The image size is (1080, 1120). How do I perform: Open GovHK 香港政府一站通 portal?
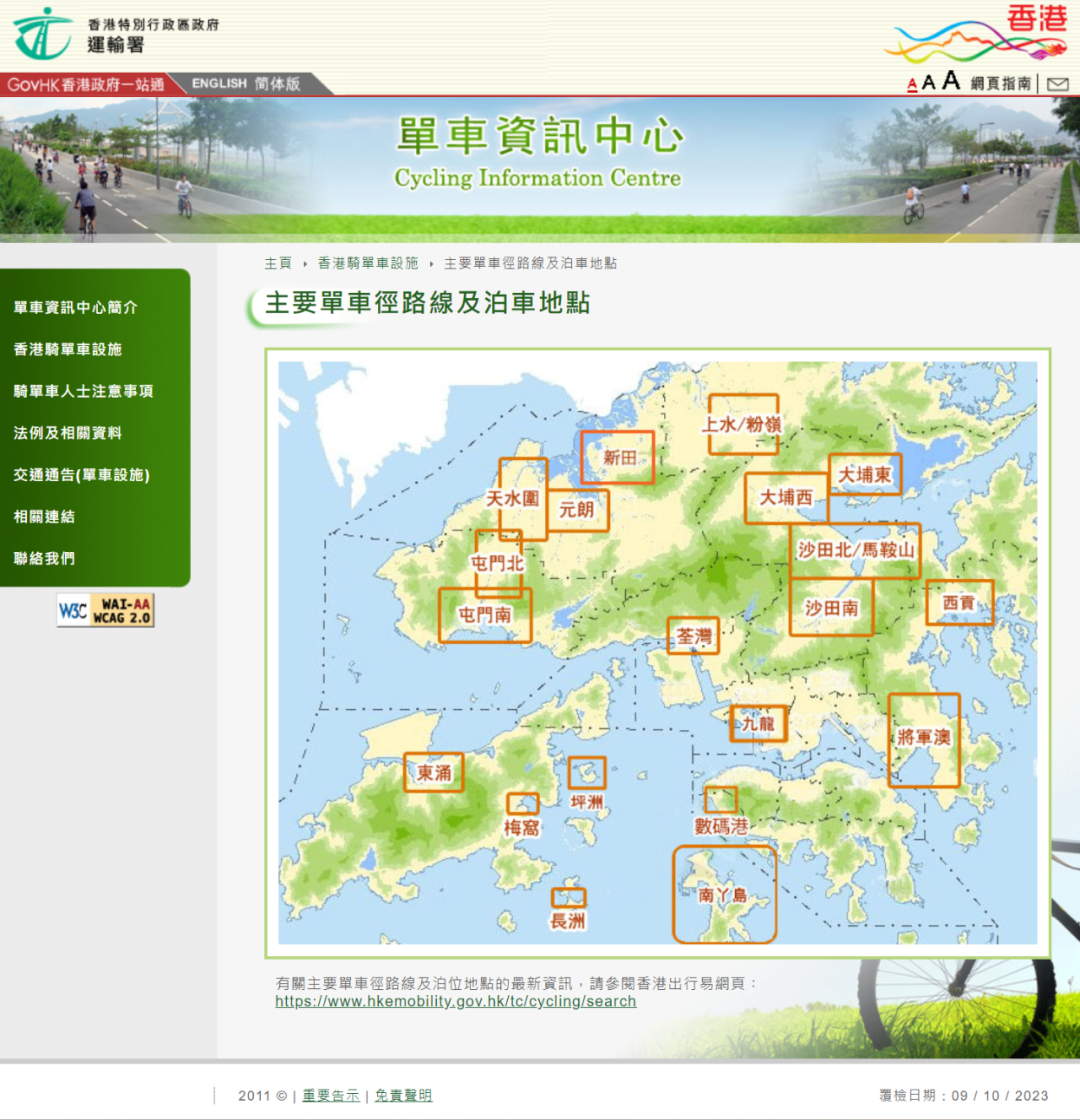click(x=84, y=84)
